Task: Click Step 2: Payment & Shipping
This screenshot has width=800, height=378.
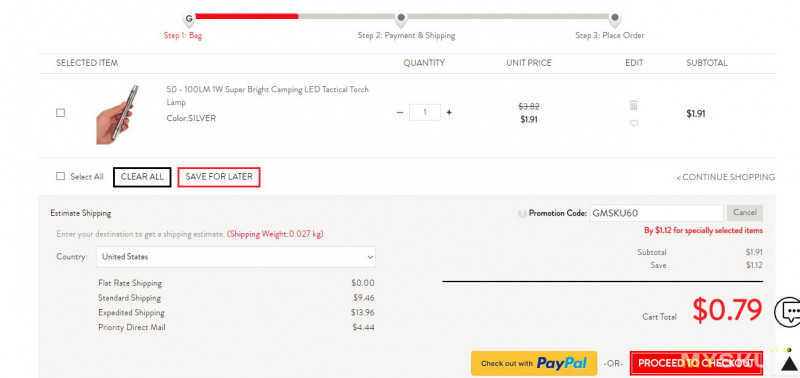Action: (x=406, y=35)
